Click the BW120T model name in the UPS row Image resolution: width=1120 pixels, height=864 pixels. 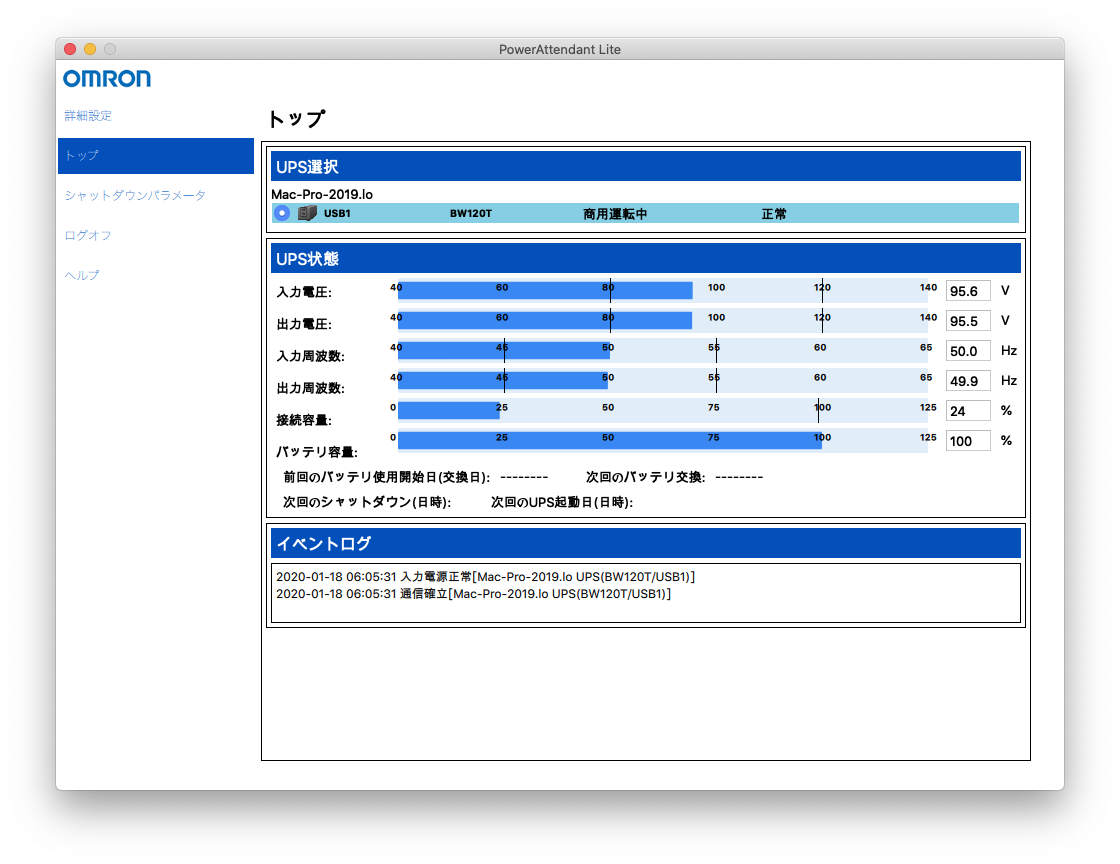point(470,214)
